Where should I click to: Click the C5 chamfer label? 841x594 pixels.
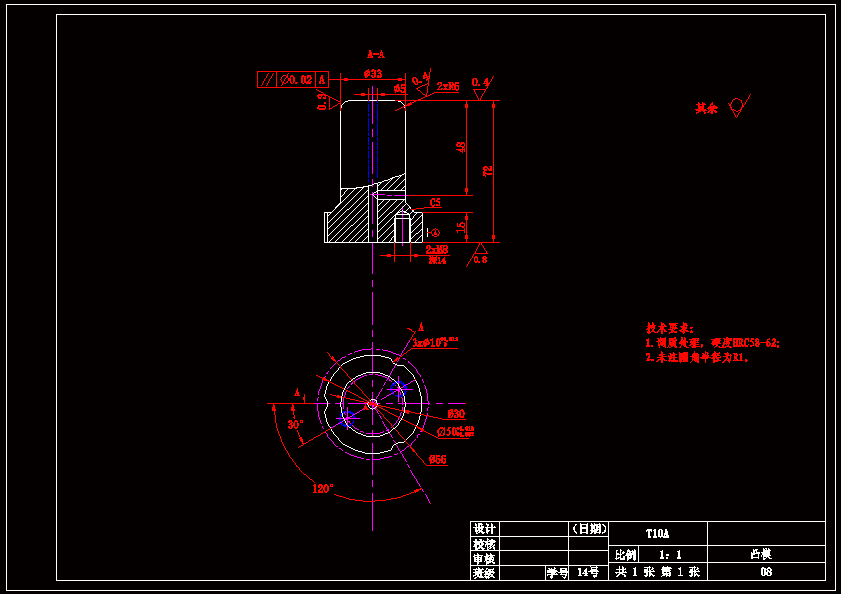click(434, 203)
